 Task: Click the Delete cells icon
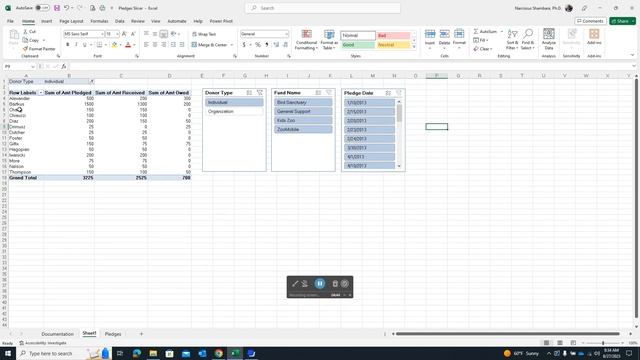(x=444, y=34)
